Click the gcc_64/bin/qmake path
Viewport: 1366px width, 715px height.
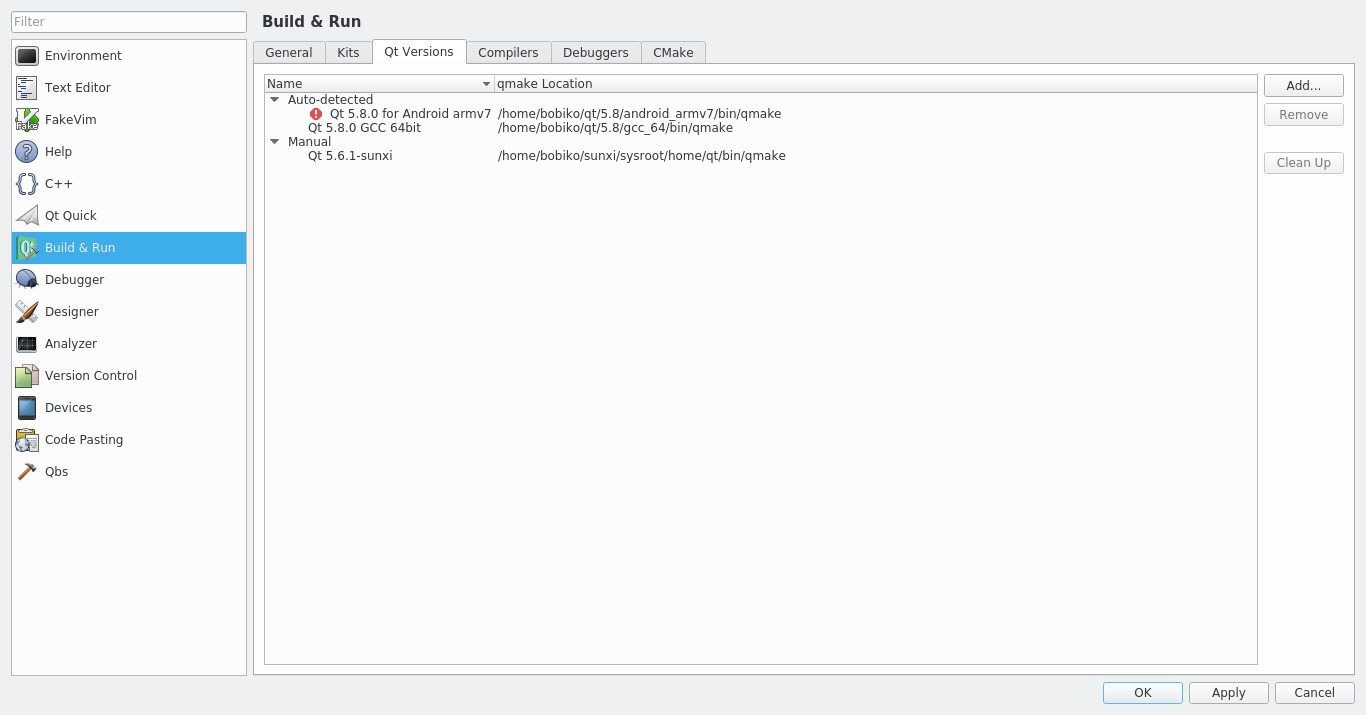[615, 128]
